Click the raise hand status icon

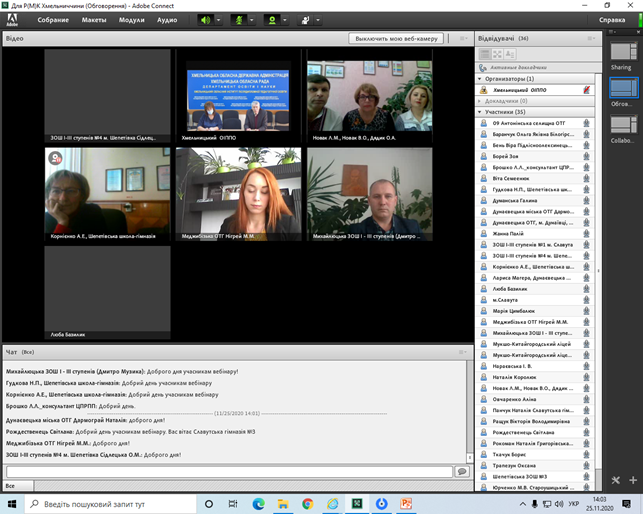305,20
